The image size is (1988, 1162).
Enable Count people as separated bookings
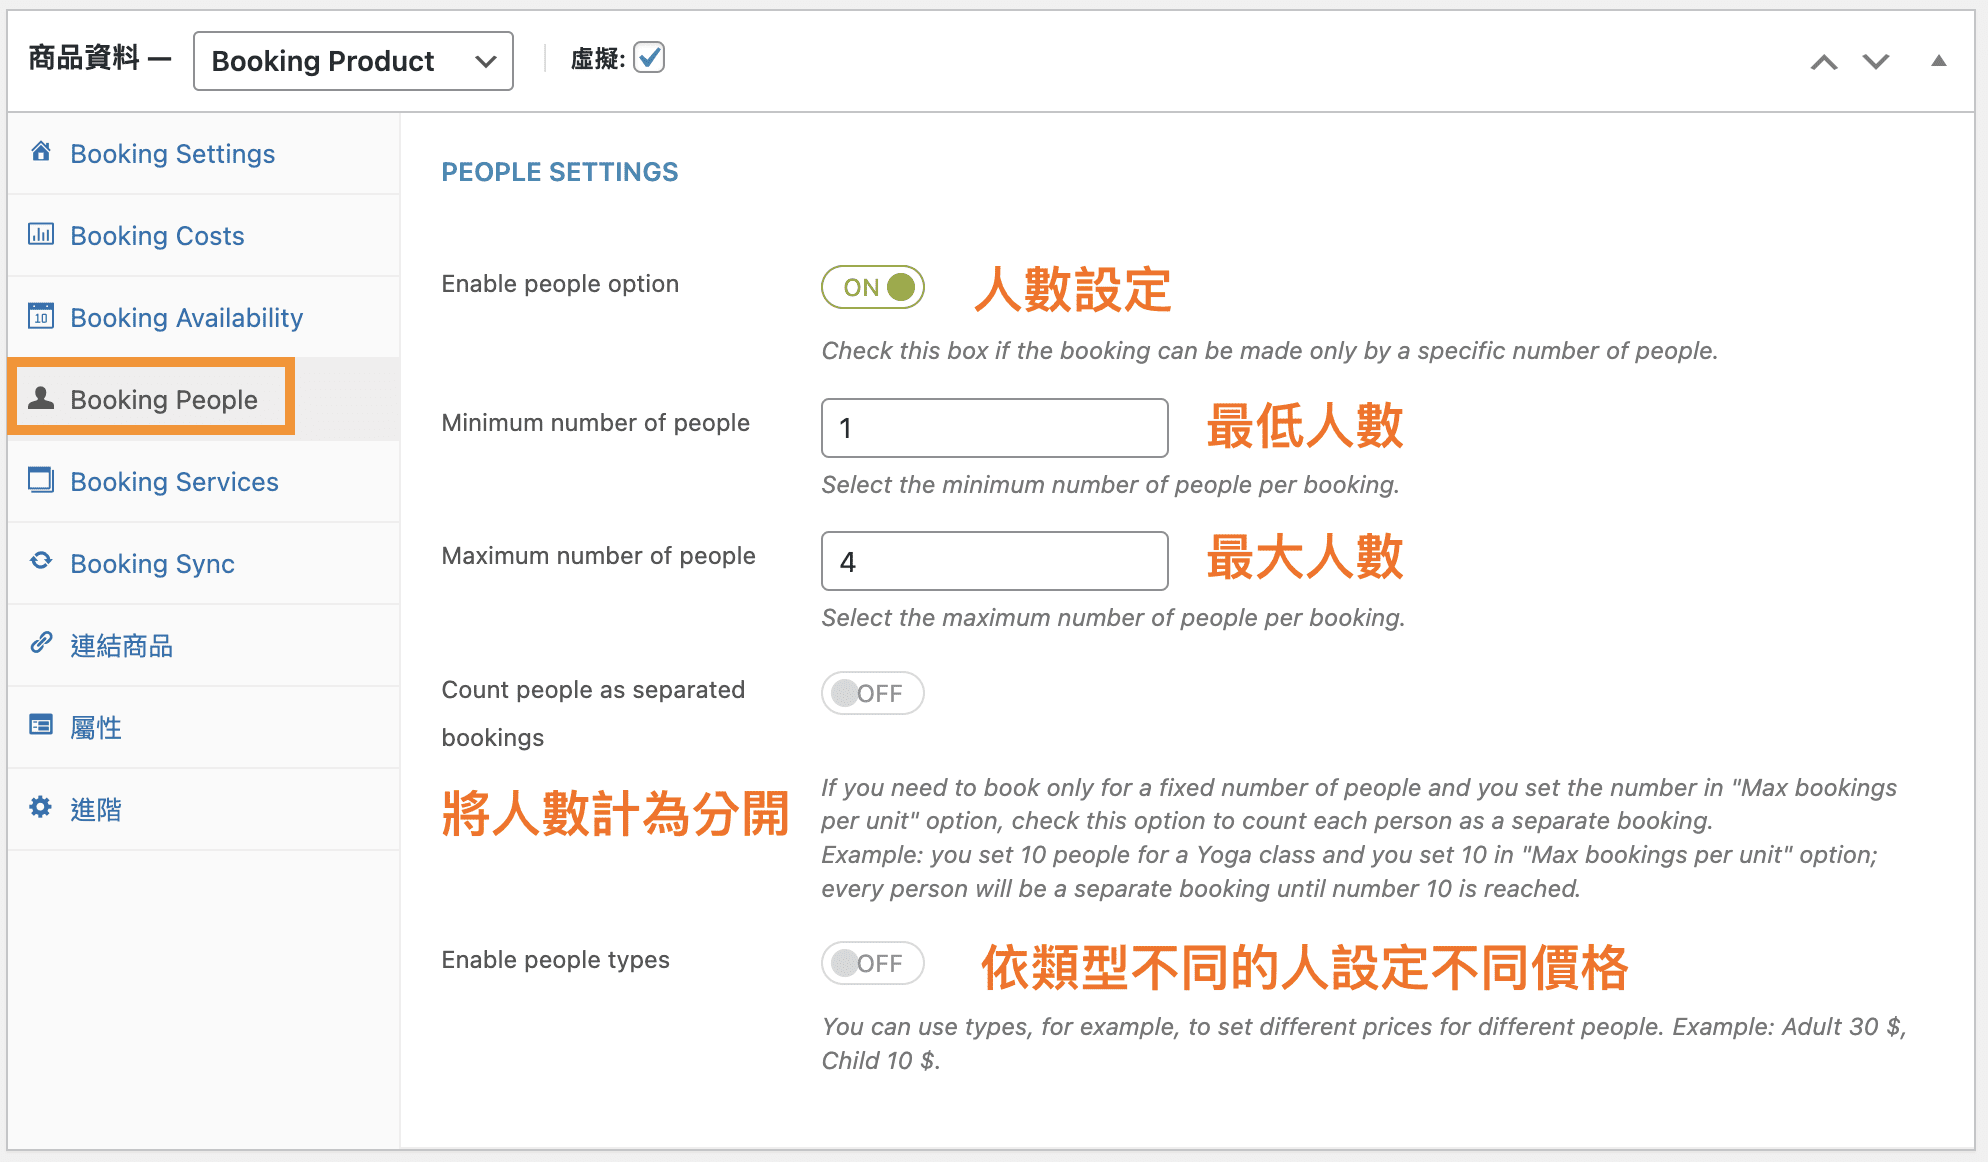[873, 693]
